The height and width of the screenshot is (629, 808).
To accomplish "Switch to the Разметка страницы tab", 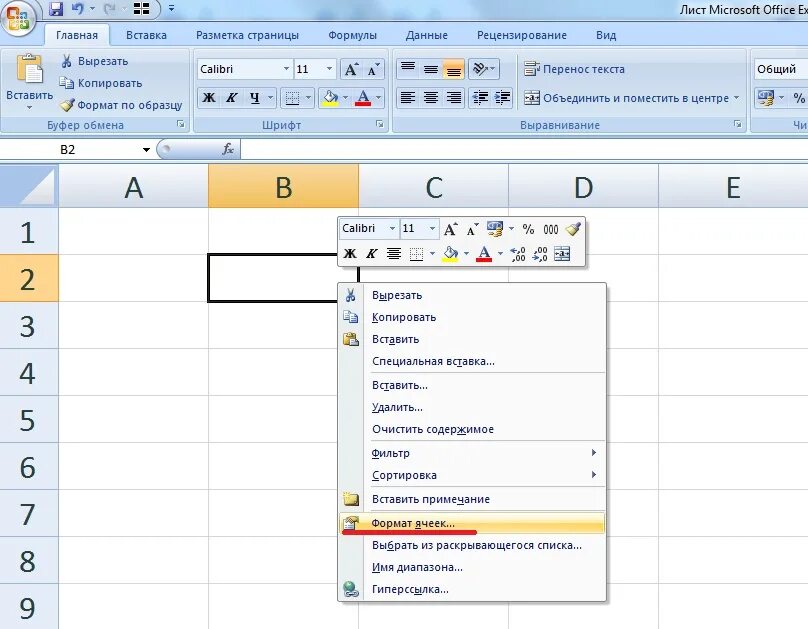I will (x=247, y=36).
